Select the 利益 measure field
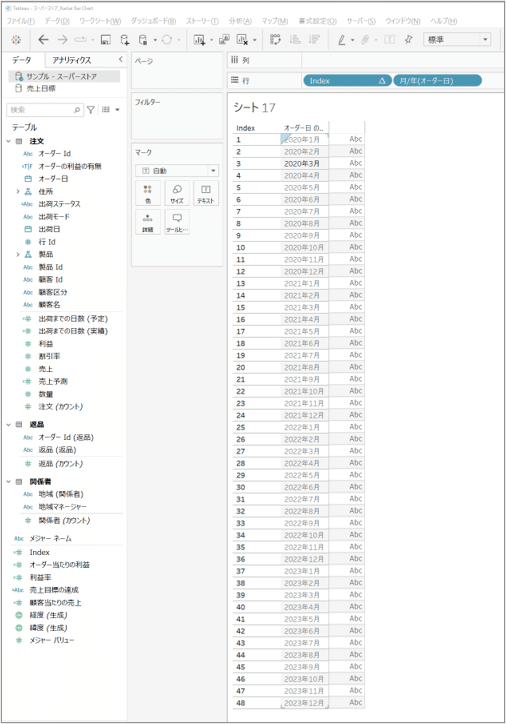The image size is (506, 724). 46,344
